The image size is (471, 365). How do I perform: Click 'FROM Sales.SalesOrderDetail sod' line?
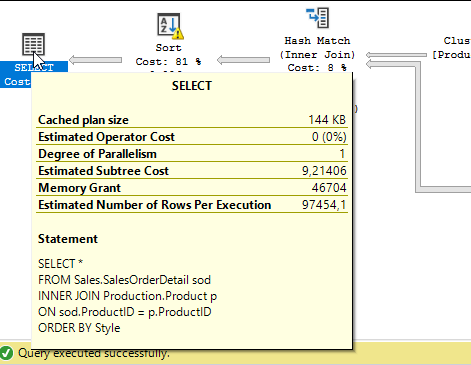(124, 280)
